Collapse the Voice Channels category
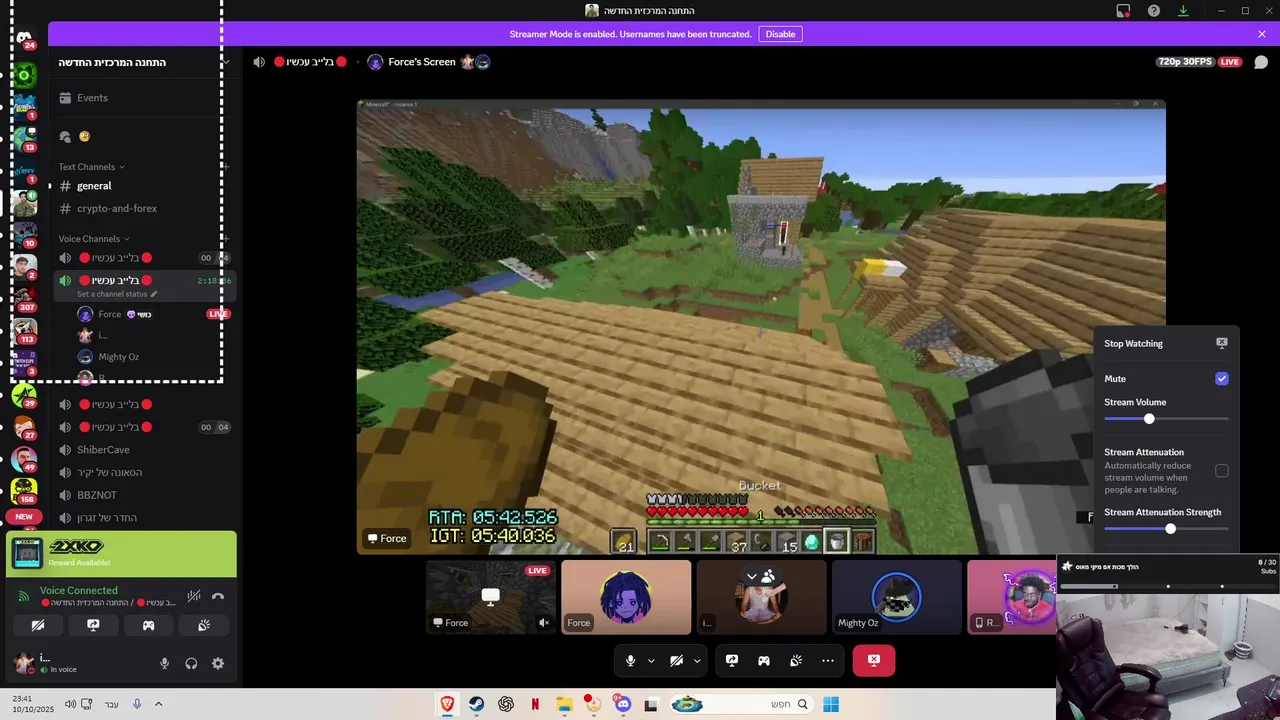 [95, 239]
